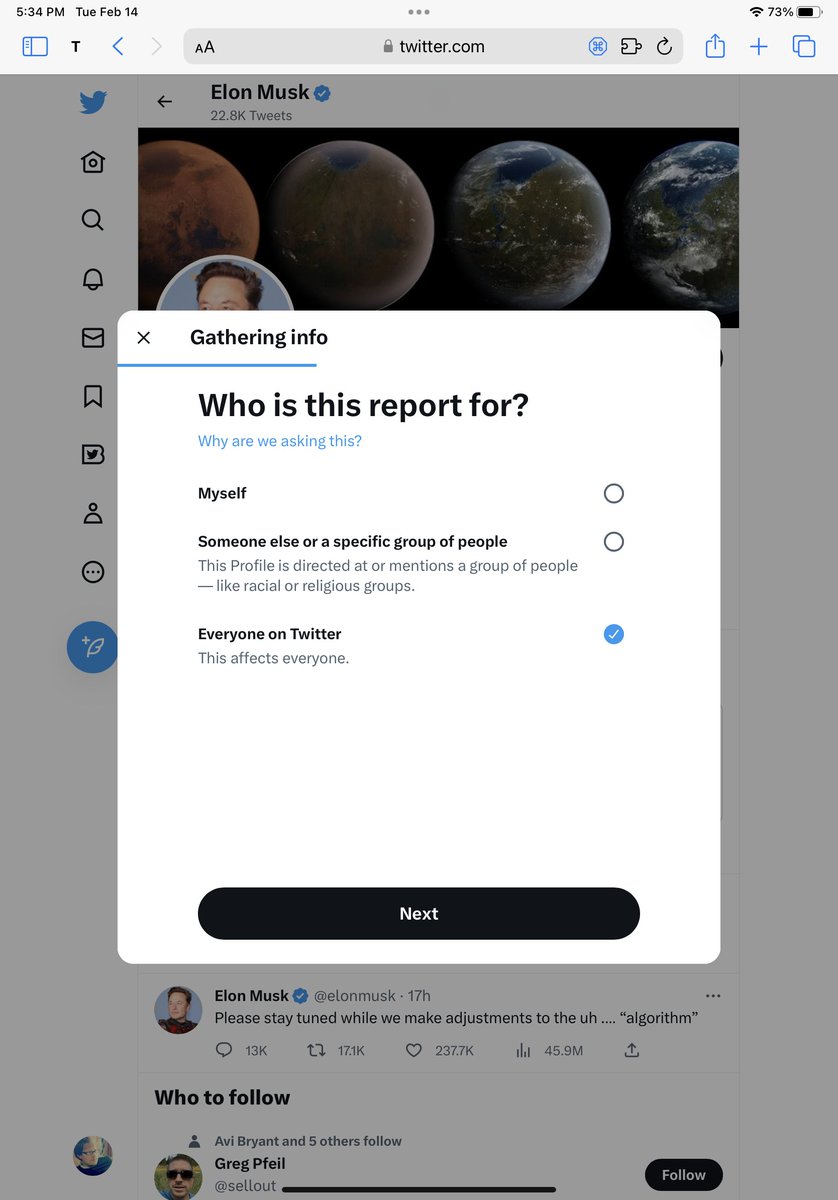
Task: Click the 22.8K Tweets count text
Action: (251, 116)
